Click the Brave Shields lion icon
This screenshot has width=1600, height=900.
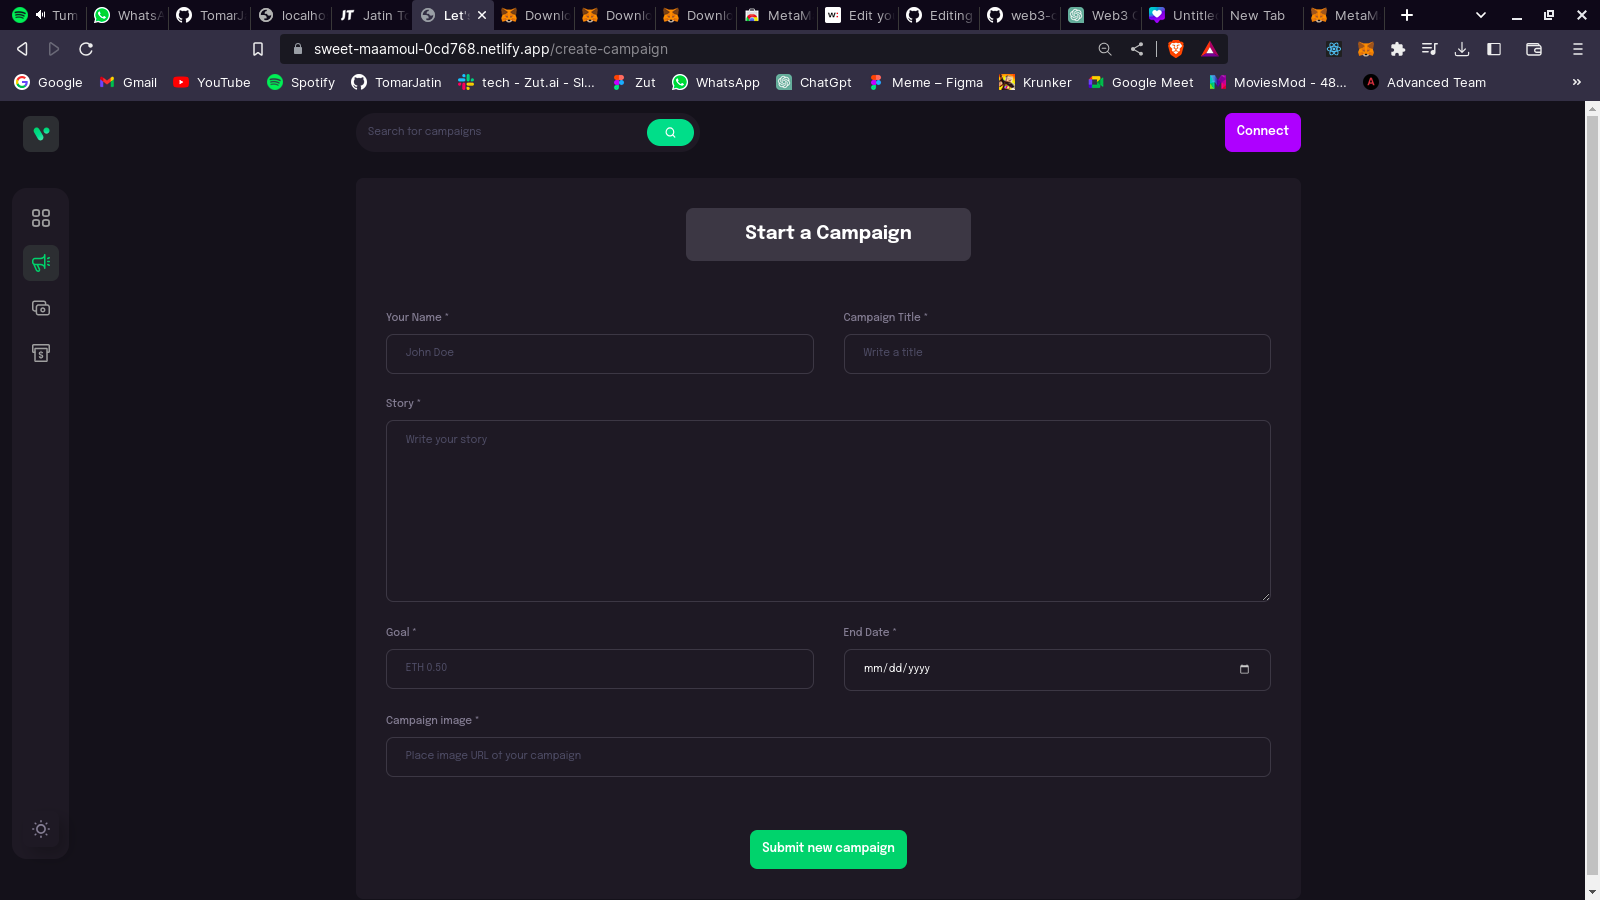tap(1176, 48)
